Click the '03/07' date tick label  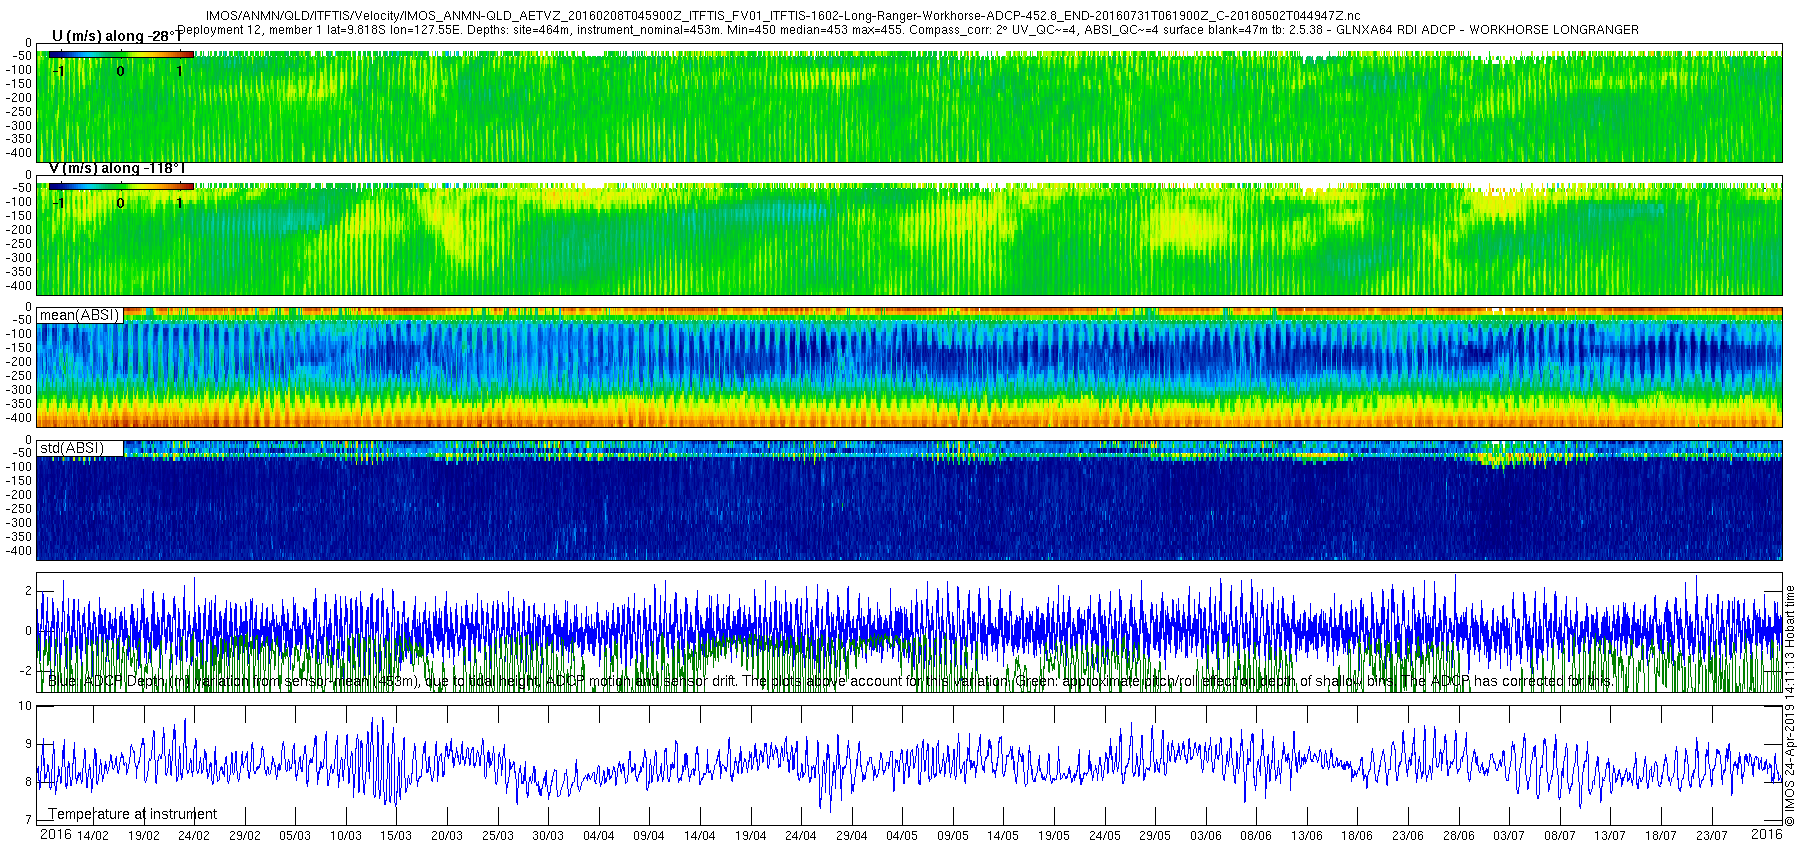click(x=1509, y=836)
